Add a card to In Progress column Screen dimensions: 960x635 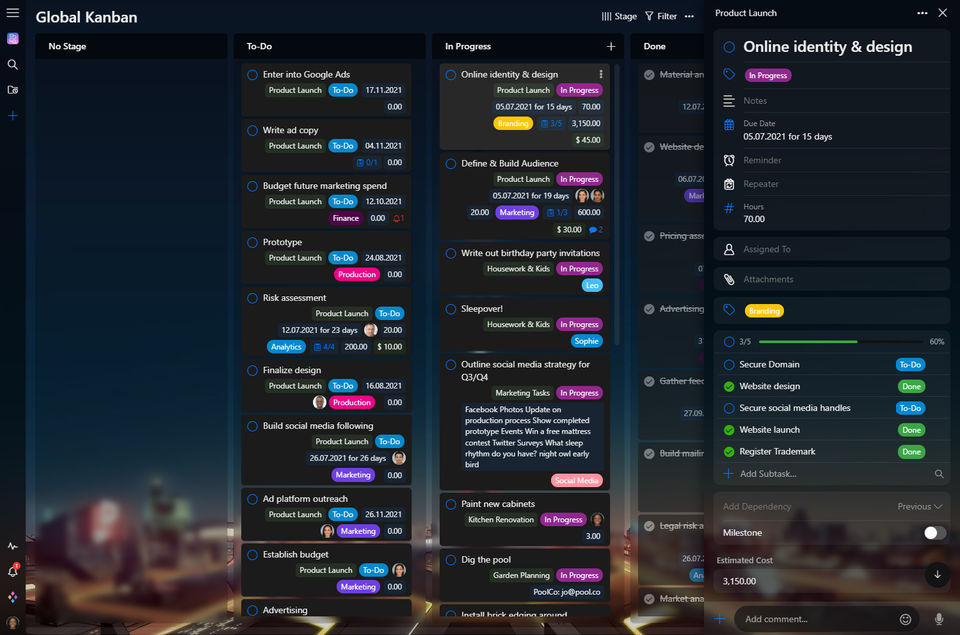(610, 47)
